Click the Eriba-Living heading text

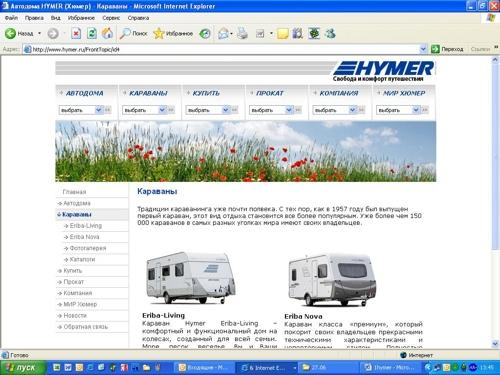point(163,315)
